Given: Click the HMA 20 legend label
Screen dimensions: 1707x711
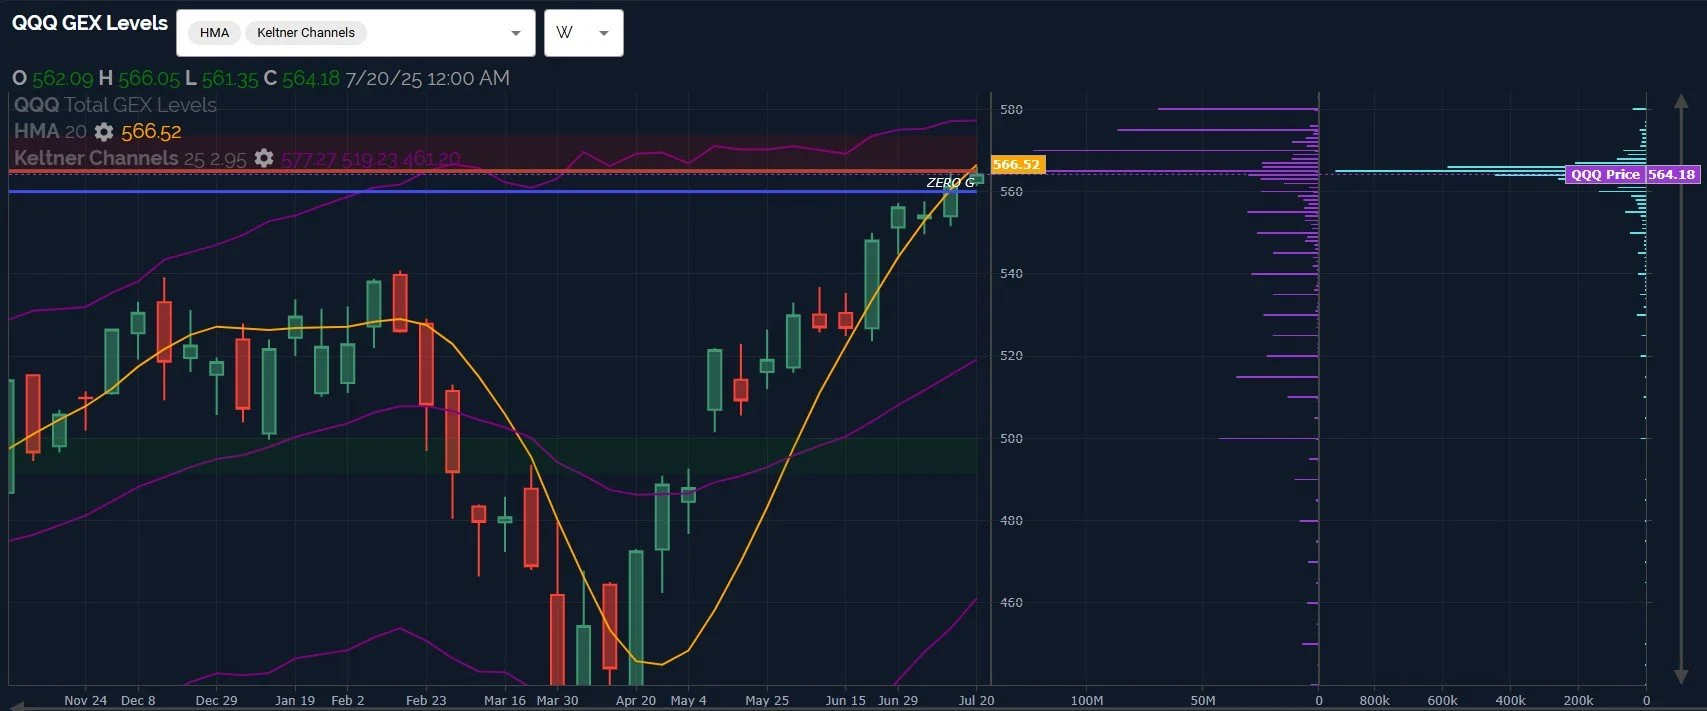Looking at the screenshot, I should [50, 131].
